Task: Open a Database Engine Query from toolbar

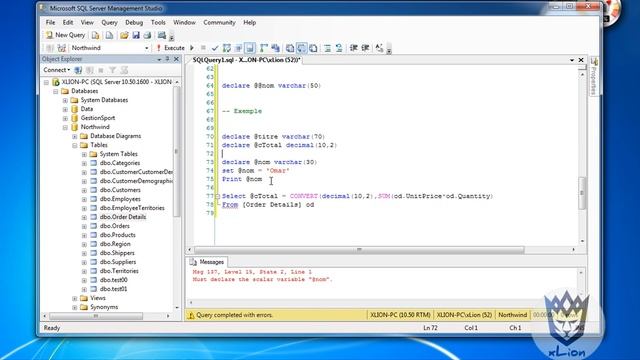Action: point(95,36)
